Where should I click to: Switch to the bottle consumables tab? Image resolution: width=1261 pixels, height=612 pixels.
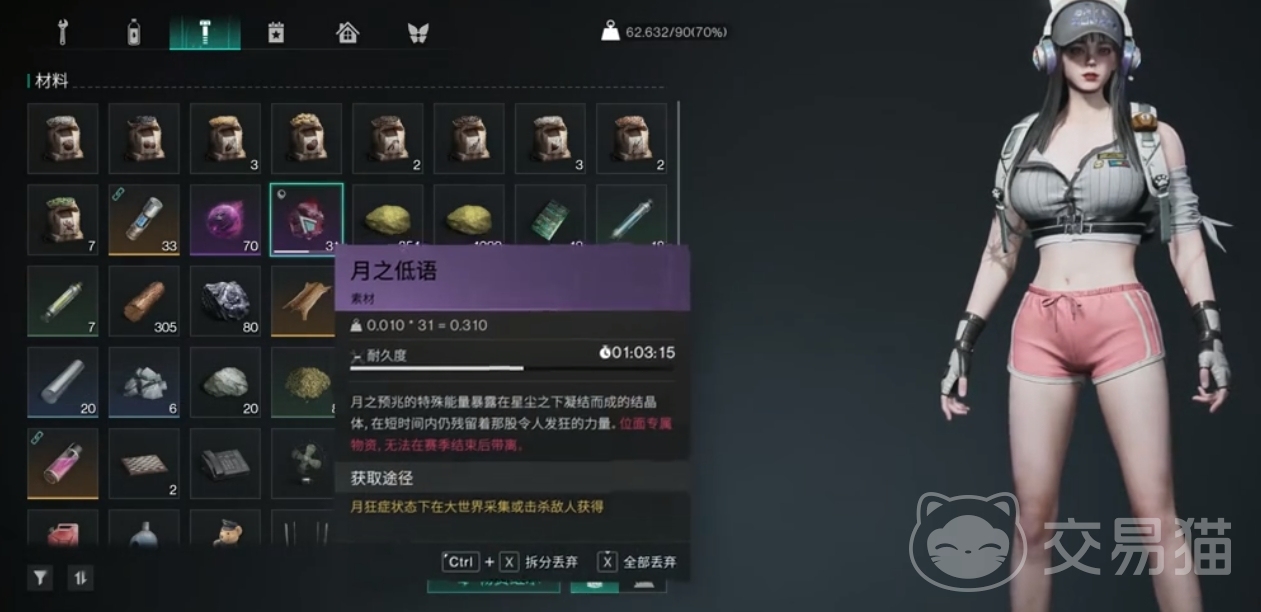(x=133, y=32)
